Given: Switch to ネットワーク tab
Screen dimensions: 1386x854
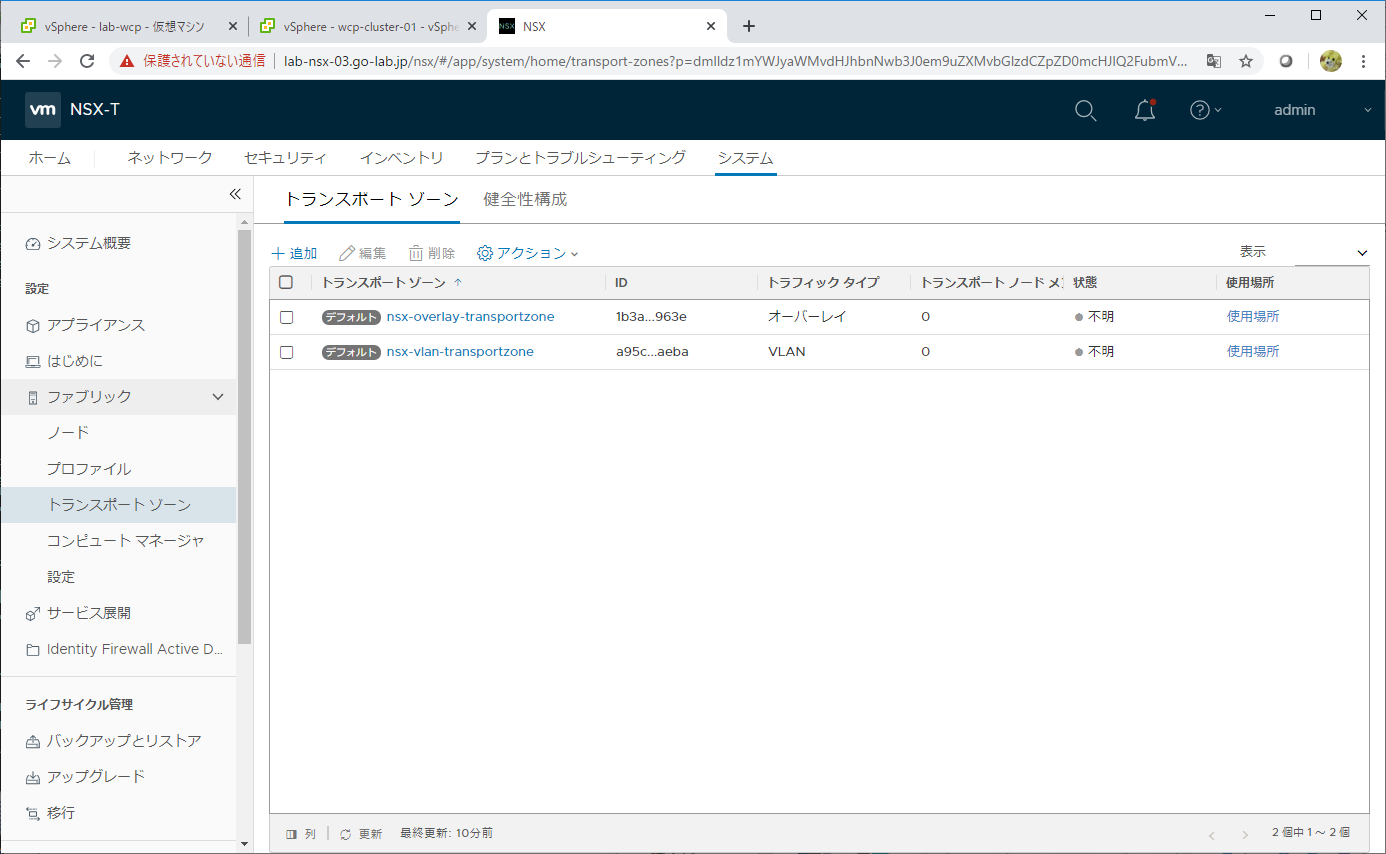Looking at the screenshot, I should (170, 158).
